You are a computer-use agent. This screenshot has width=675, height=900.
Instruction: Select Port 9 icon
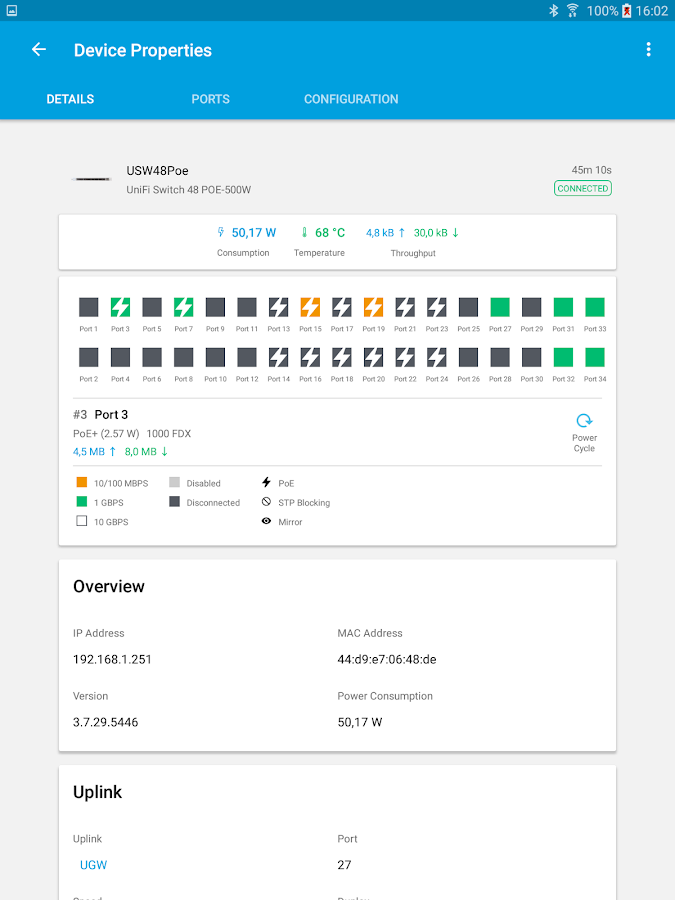[x=215, y=307]
